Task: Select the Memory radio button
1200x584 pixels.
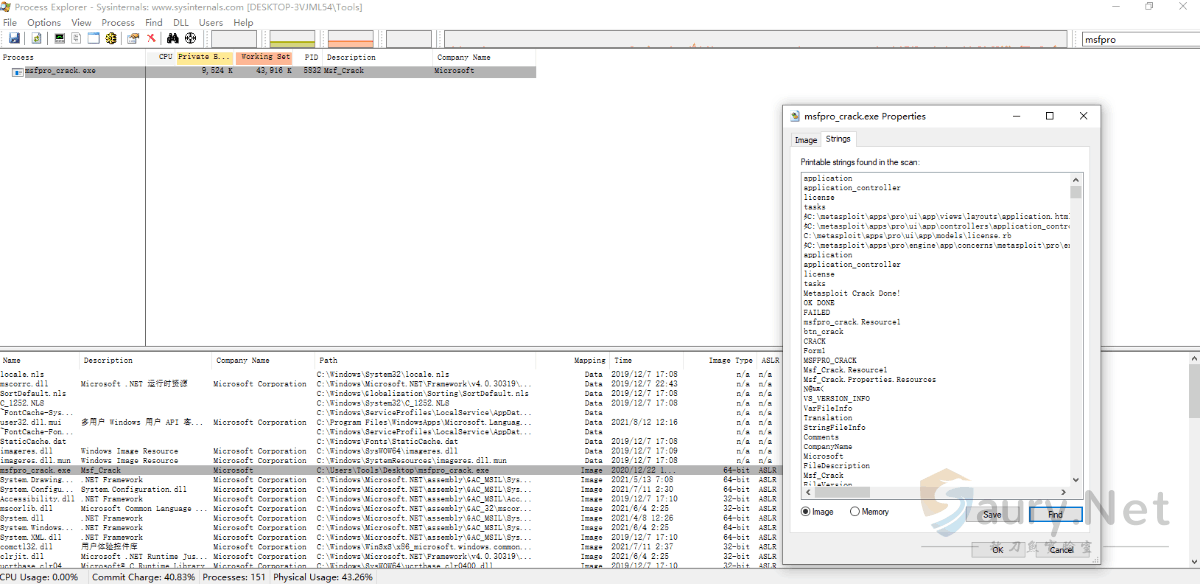Action: [x=855, y=512]
